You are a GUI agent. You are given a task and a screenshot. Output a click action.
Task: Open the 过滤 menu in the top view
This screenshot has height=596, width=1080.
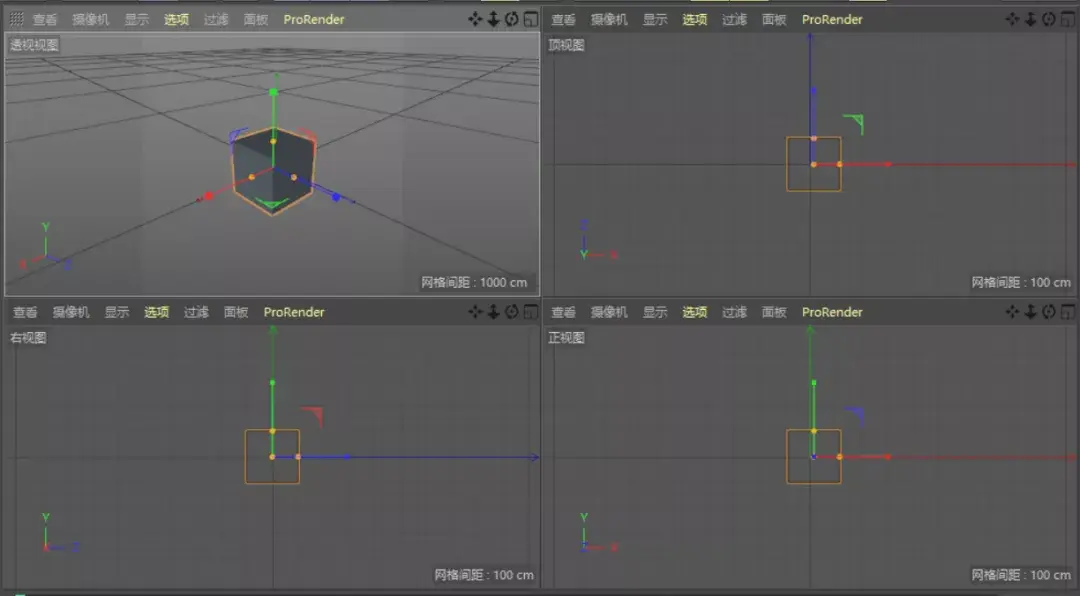coord(734,19)
